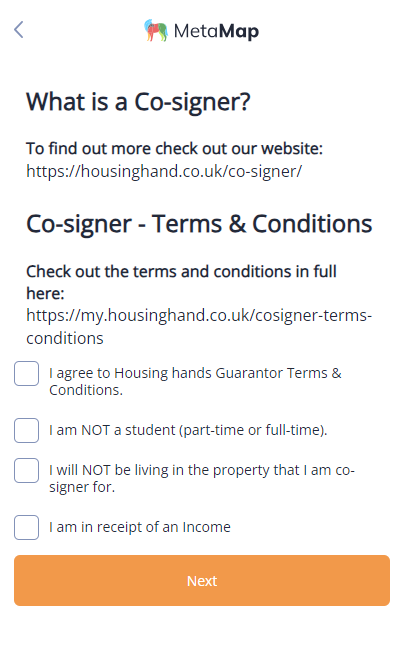Click the colorful MetaMap horse logo
This screenshot has height=656, width=405.
tap(156, 31)
